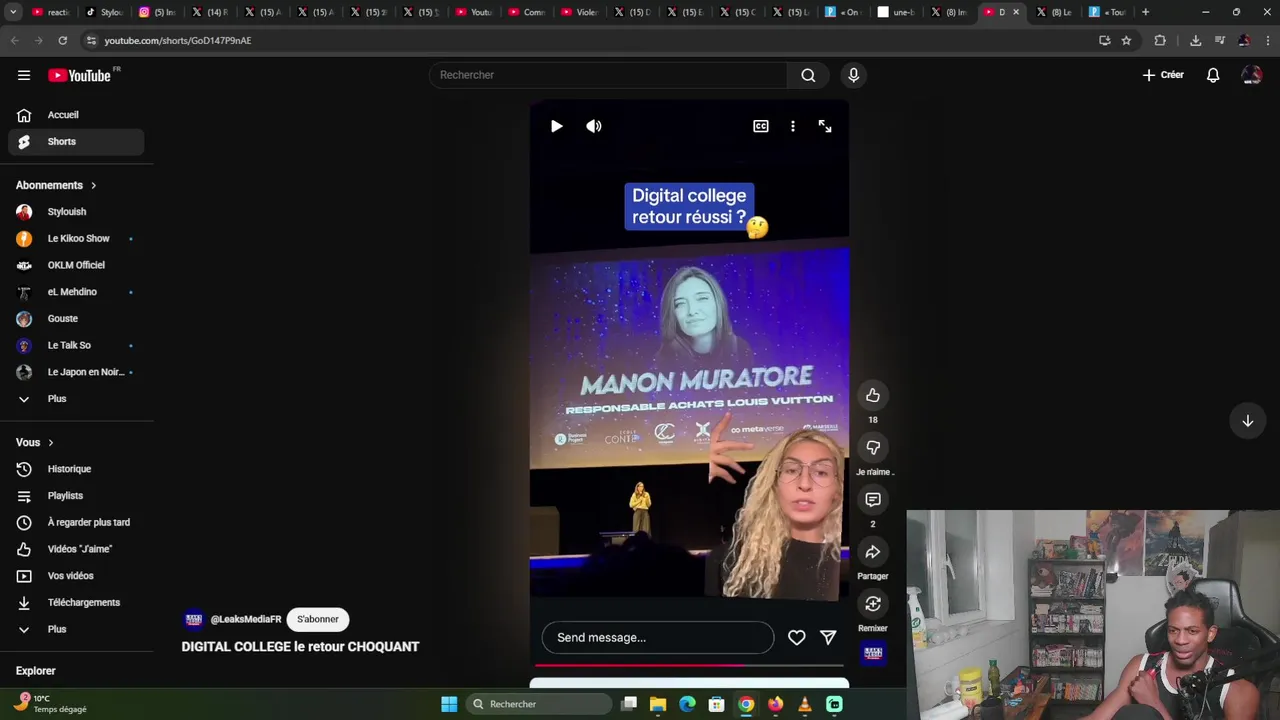Mute the Short's volume
The width and height of the screenshot is (1280, 720).
[594, 126]
